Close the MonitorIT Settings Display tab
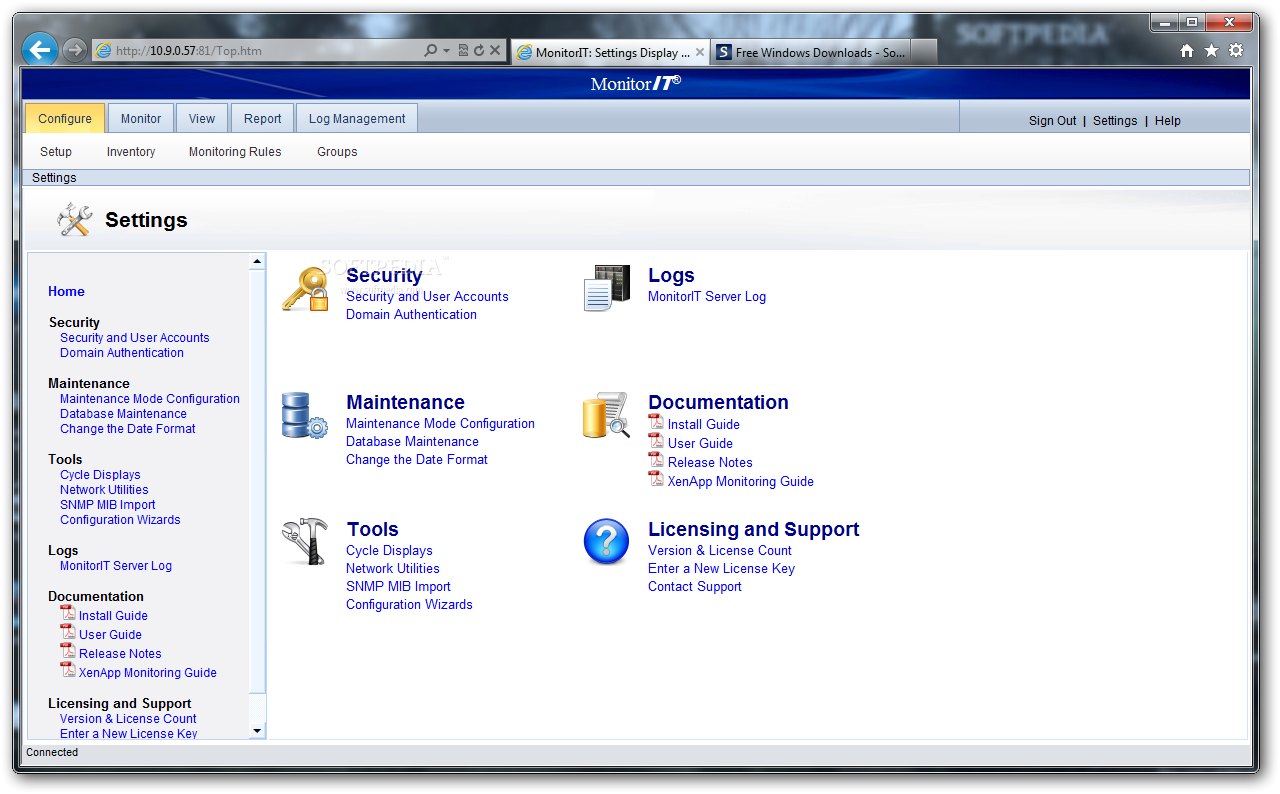 [700, 52]
